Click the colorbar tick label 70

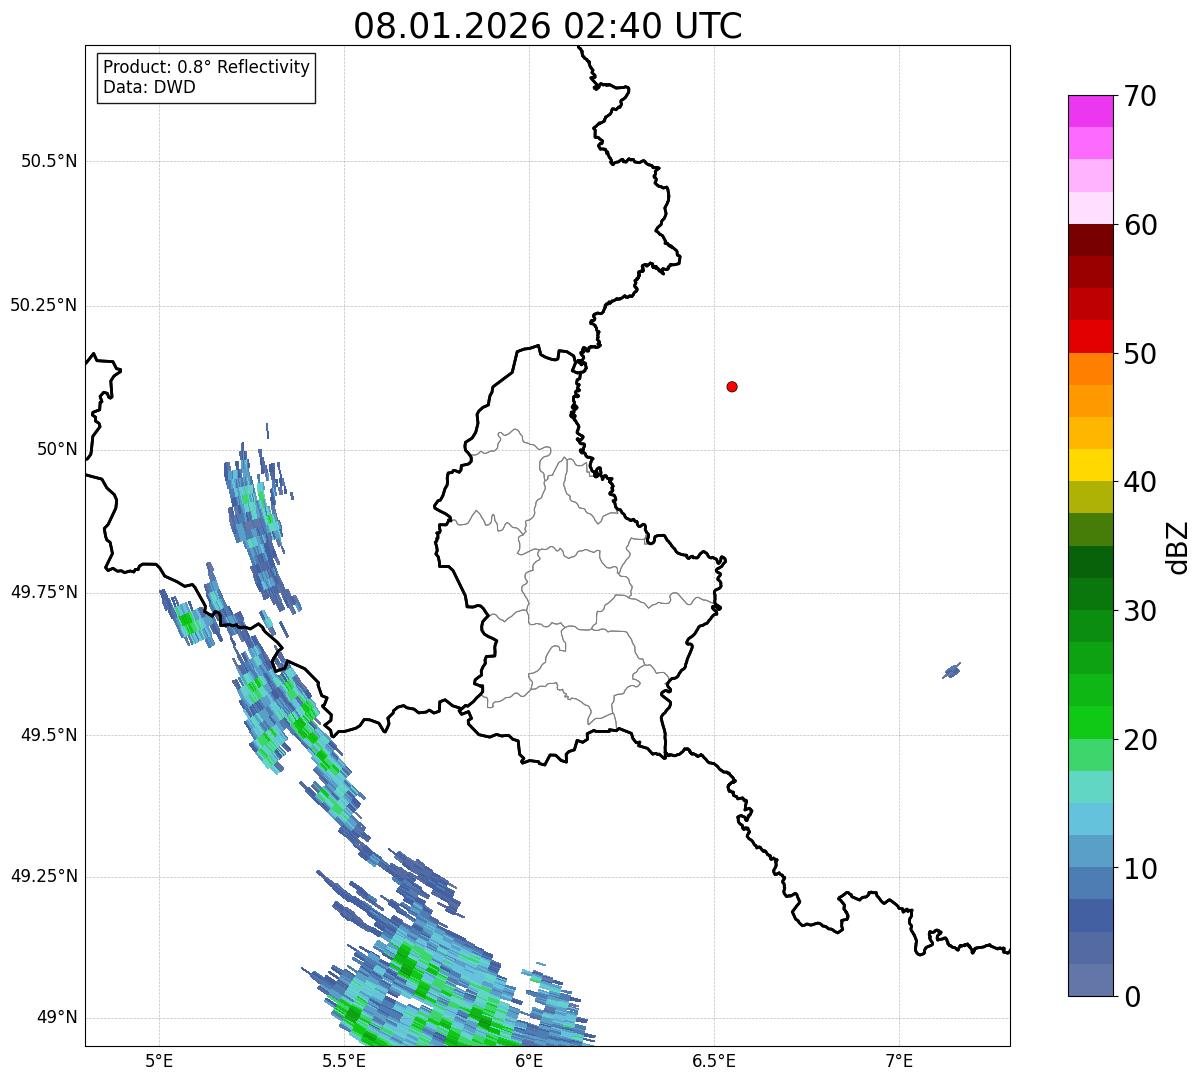click(1140, 96)
